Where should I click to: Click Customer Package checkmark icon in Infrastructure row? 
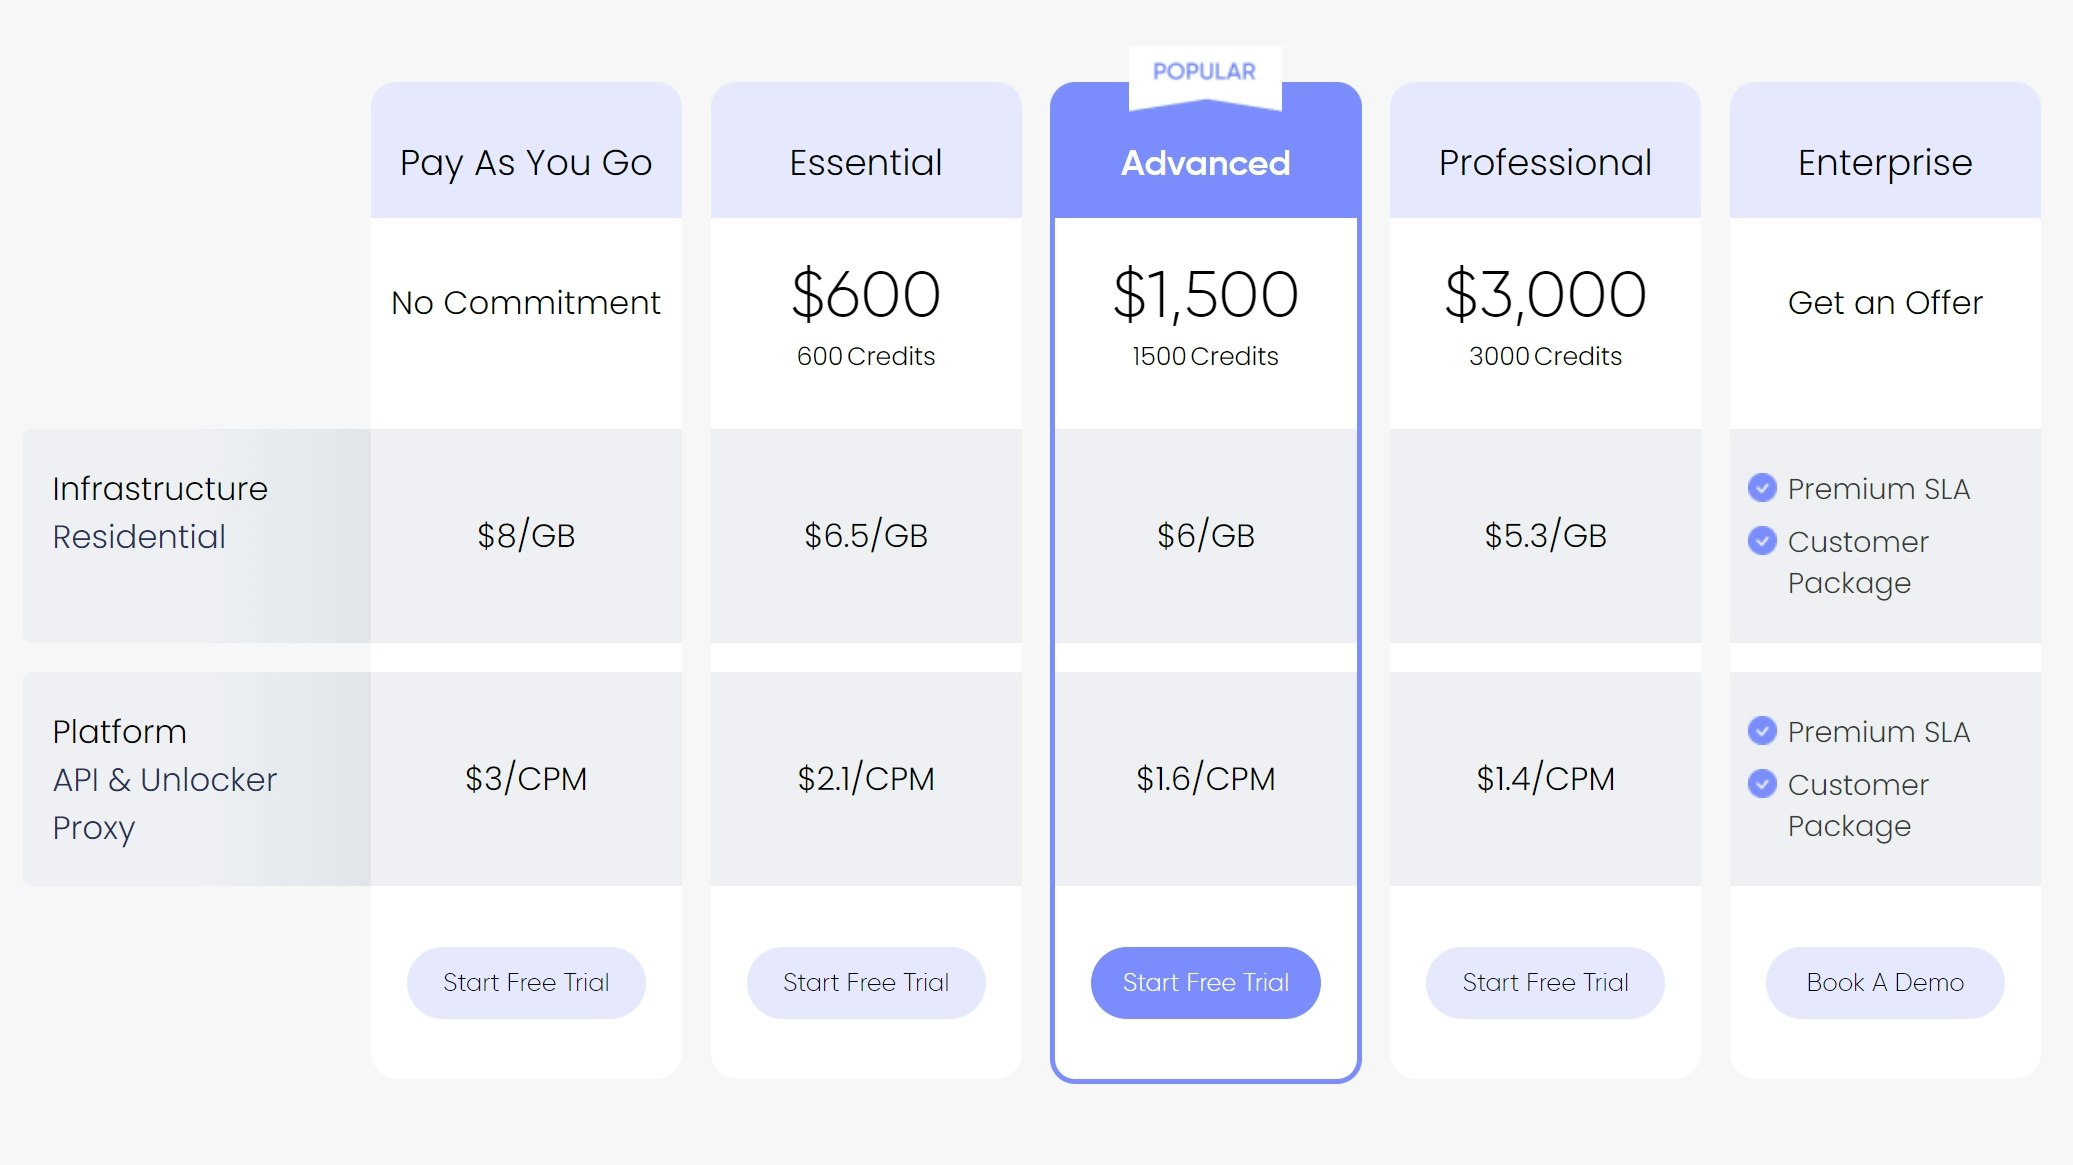pyautogui.click(x=1762, y=541)
